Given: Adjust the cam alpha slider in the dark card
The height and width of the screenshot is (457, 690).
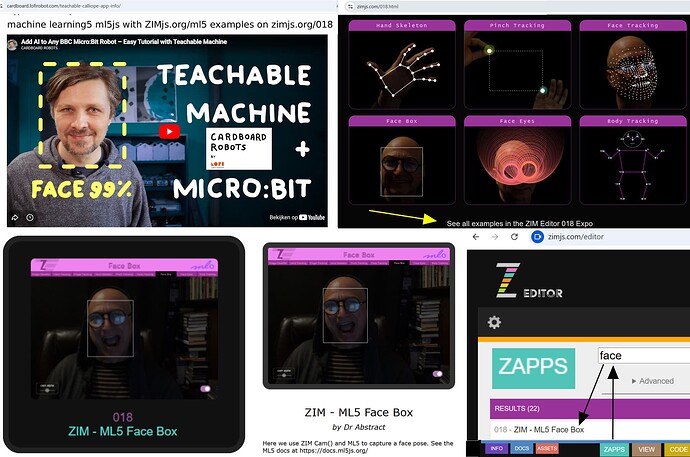Looking at the screenshot, I should [x=47, y=389].
